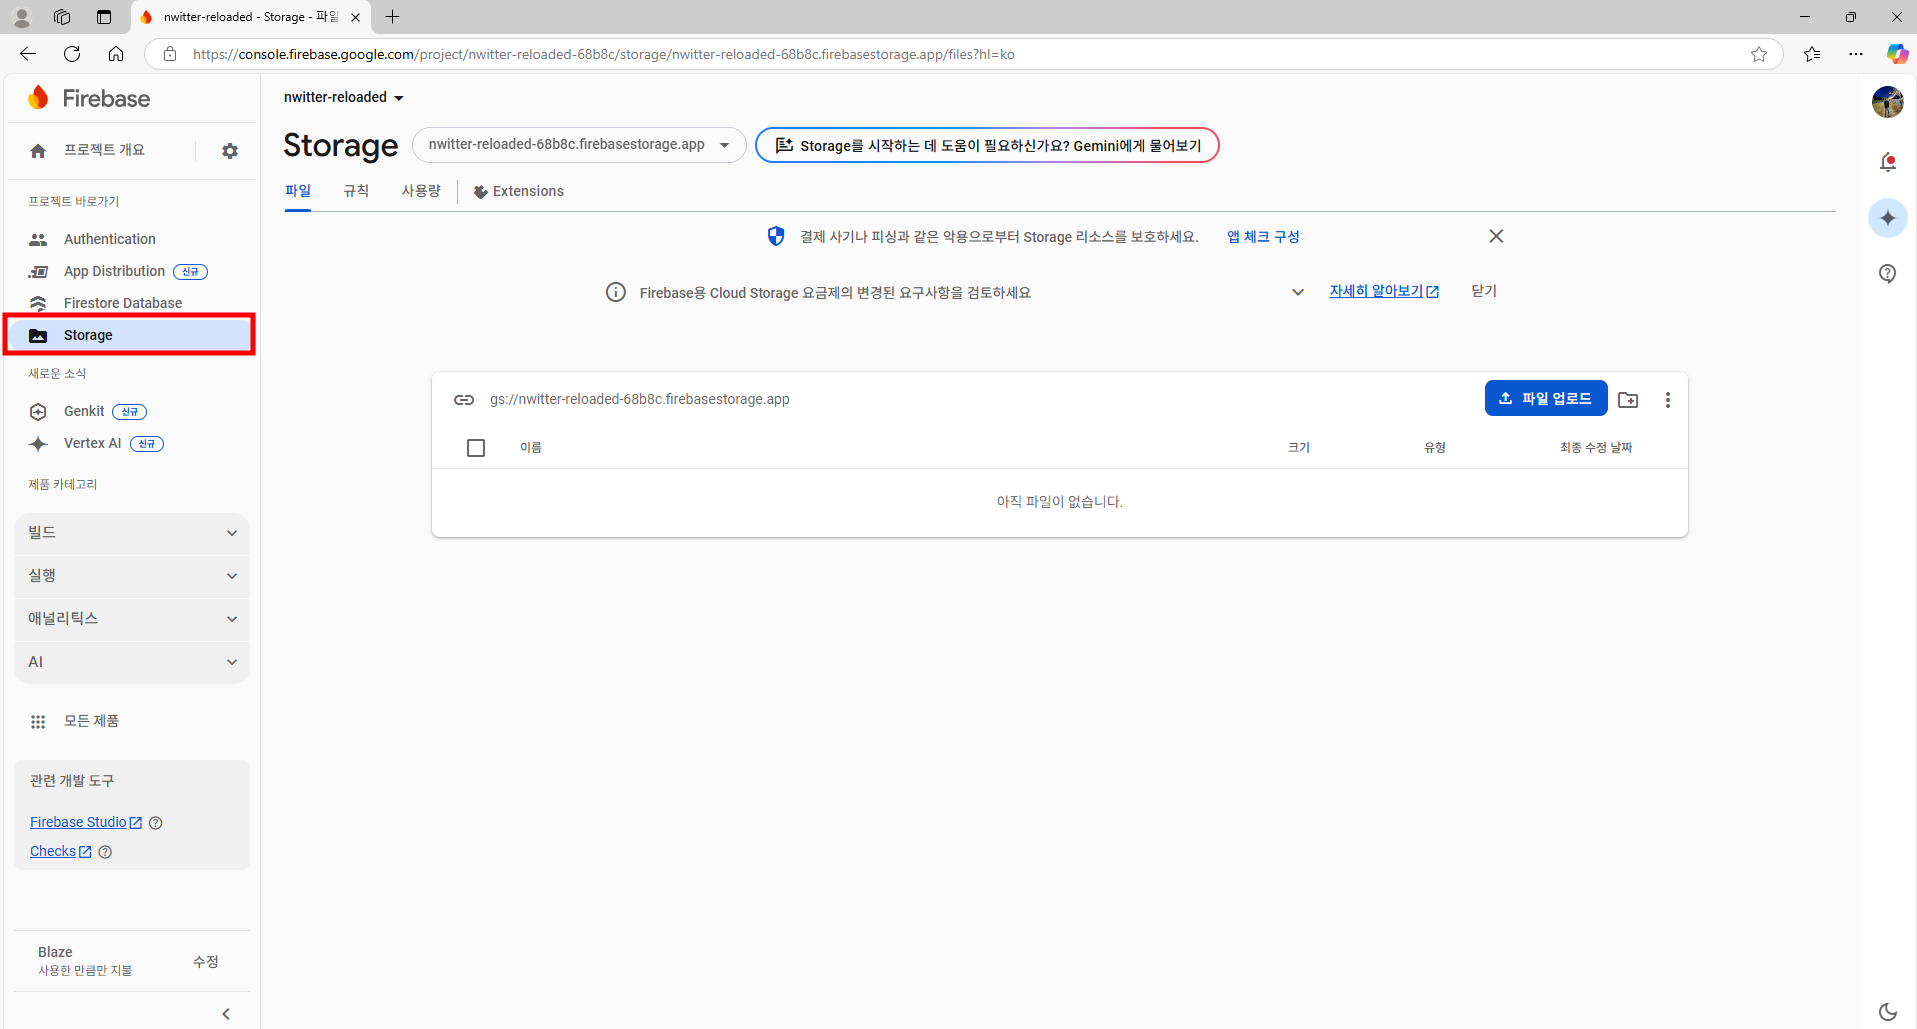This screenshot has width=1917, height=1029.
Task: Expand the AI category
Action: [132, 662]
